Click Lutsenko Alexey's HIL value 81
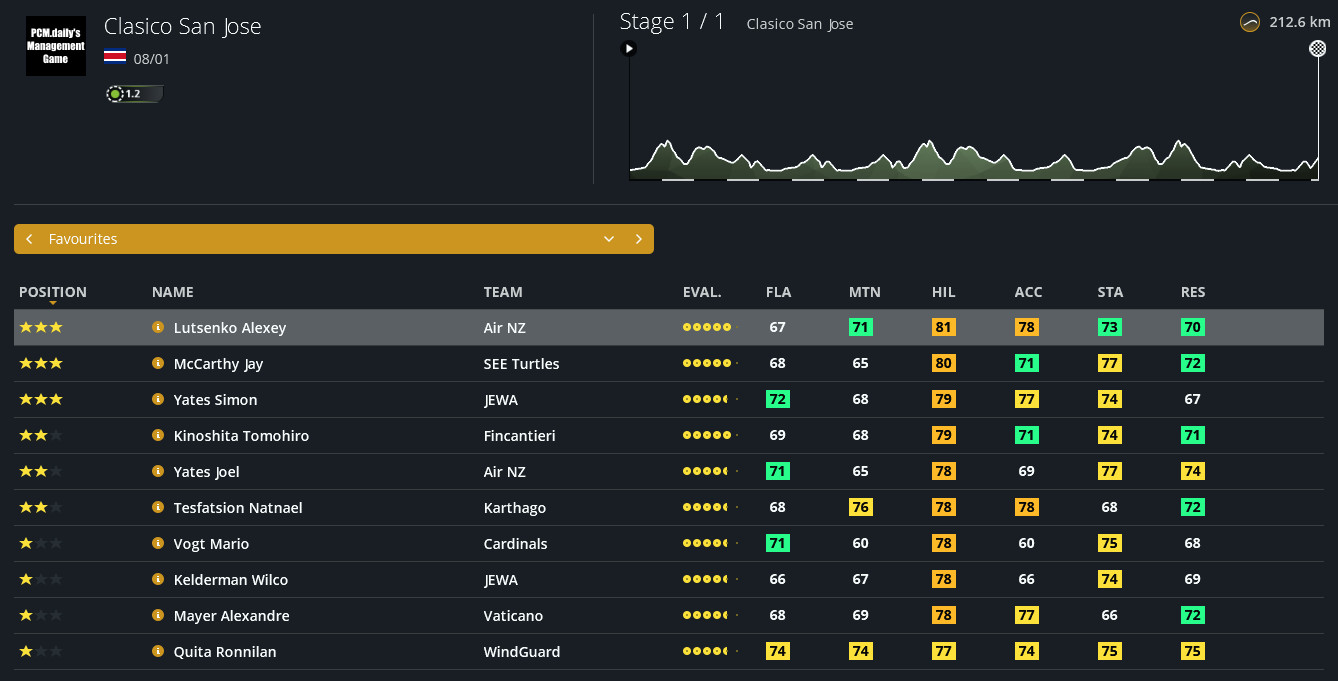This screenshot has height=681, width=1338. [943, 327]
